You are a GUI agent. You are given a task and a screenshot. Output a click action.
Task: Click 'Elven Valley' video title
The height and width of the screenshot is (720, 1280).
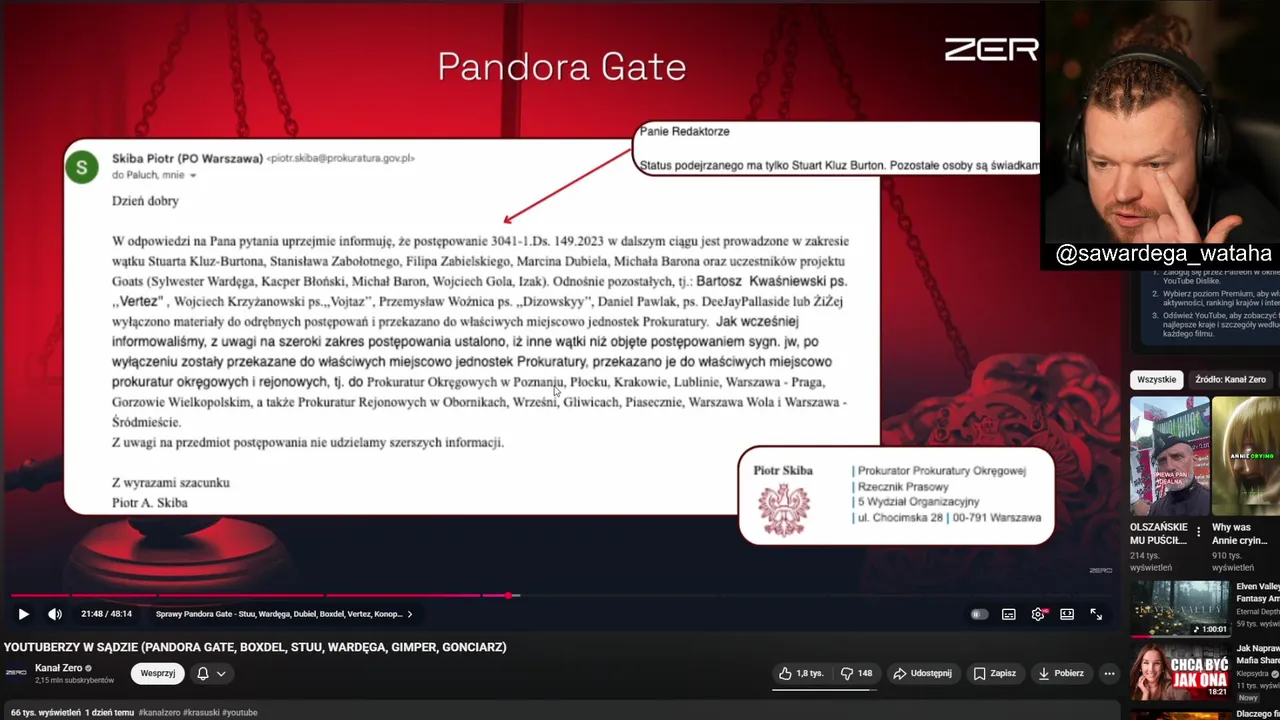[x=1258, y=592]
